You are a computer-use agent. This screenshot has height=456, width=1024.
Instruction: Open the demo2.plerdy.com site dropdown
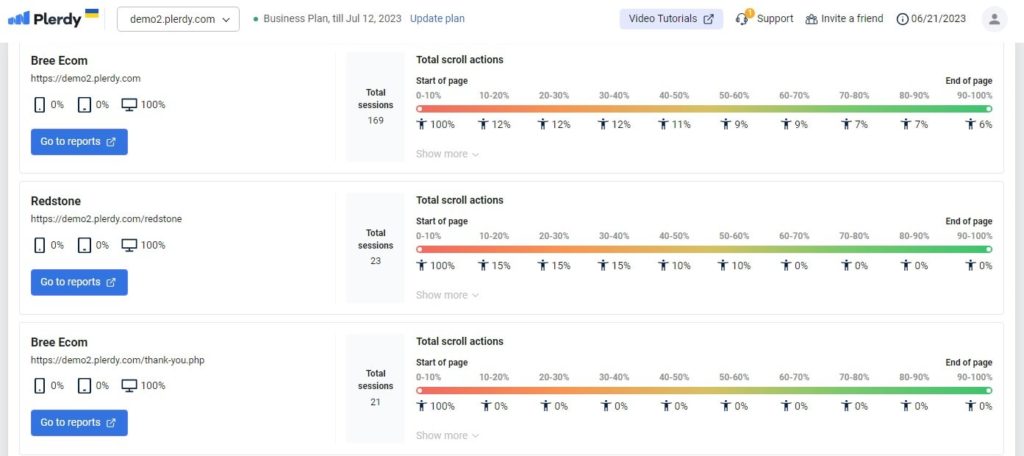(x=178, y=19)
